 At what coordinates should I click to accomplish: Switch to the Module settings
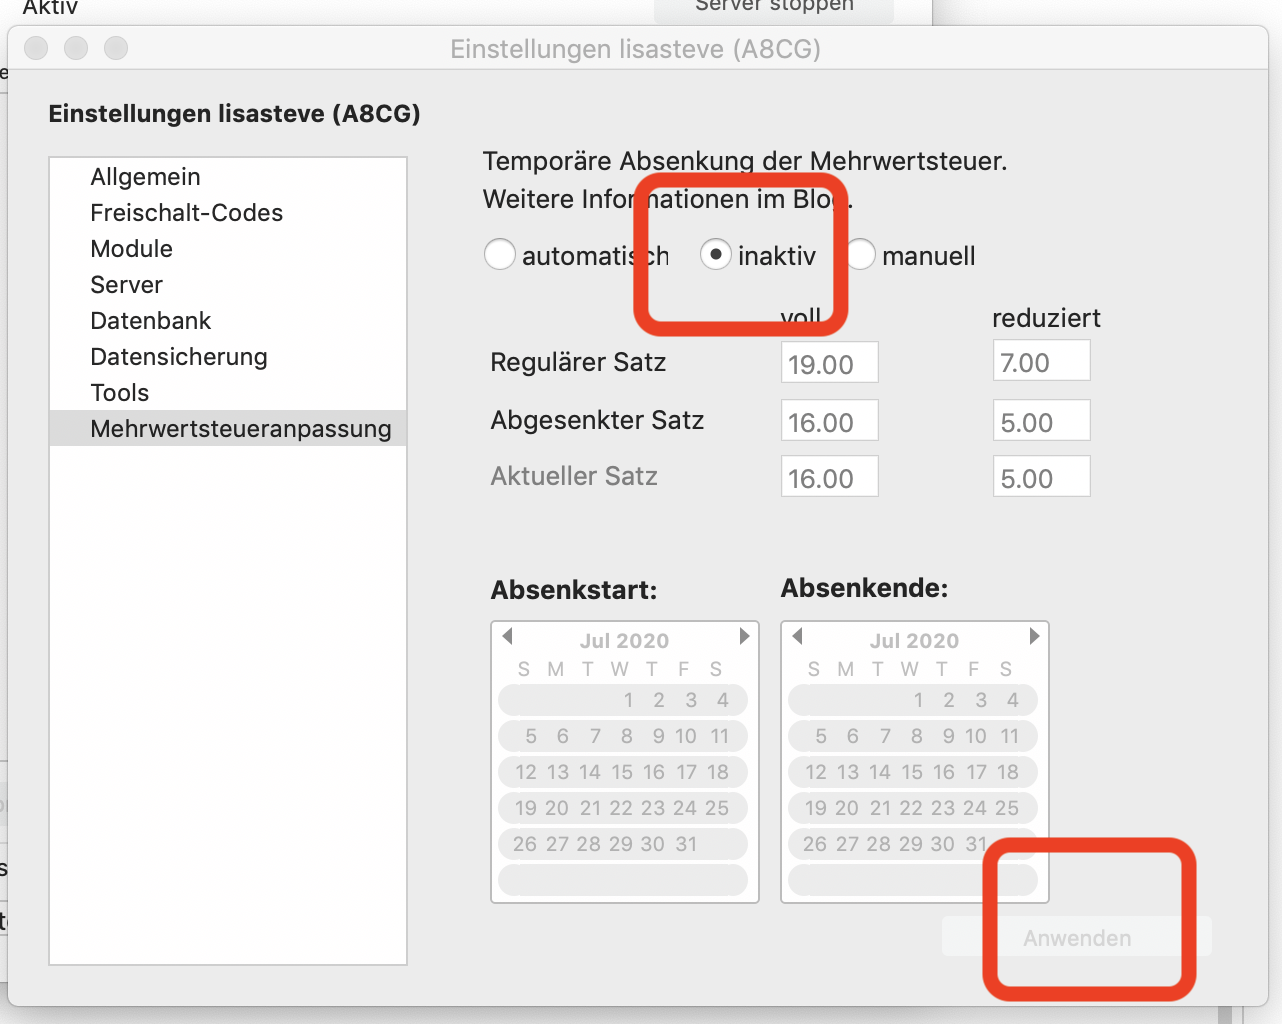131,249
